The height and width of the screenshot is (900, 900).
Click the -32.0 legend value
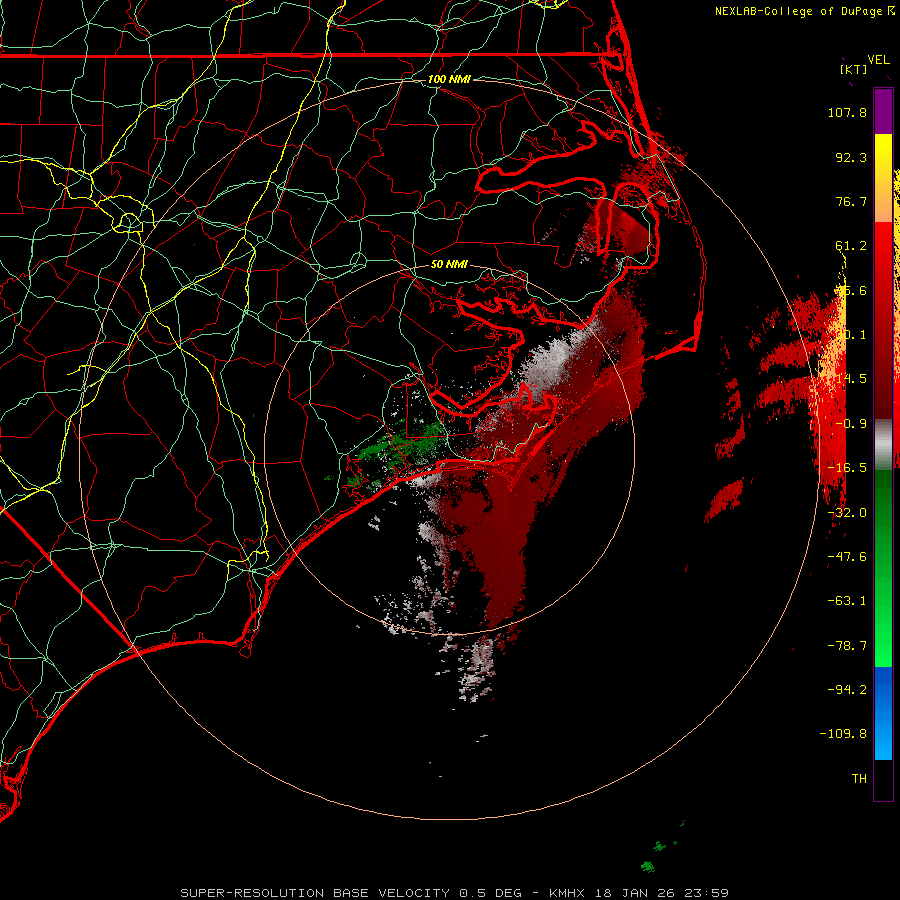(x=847, y=513)
